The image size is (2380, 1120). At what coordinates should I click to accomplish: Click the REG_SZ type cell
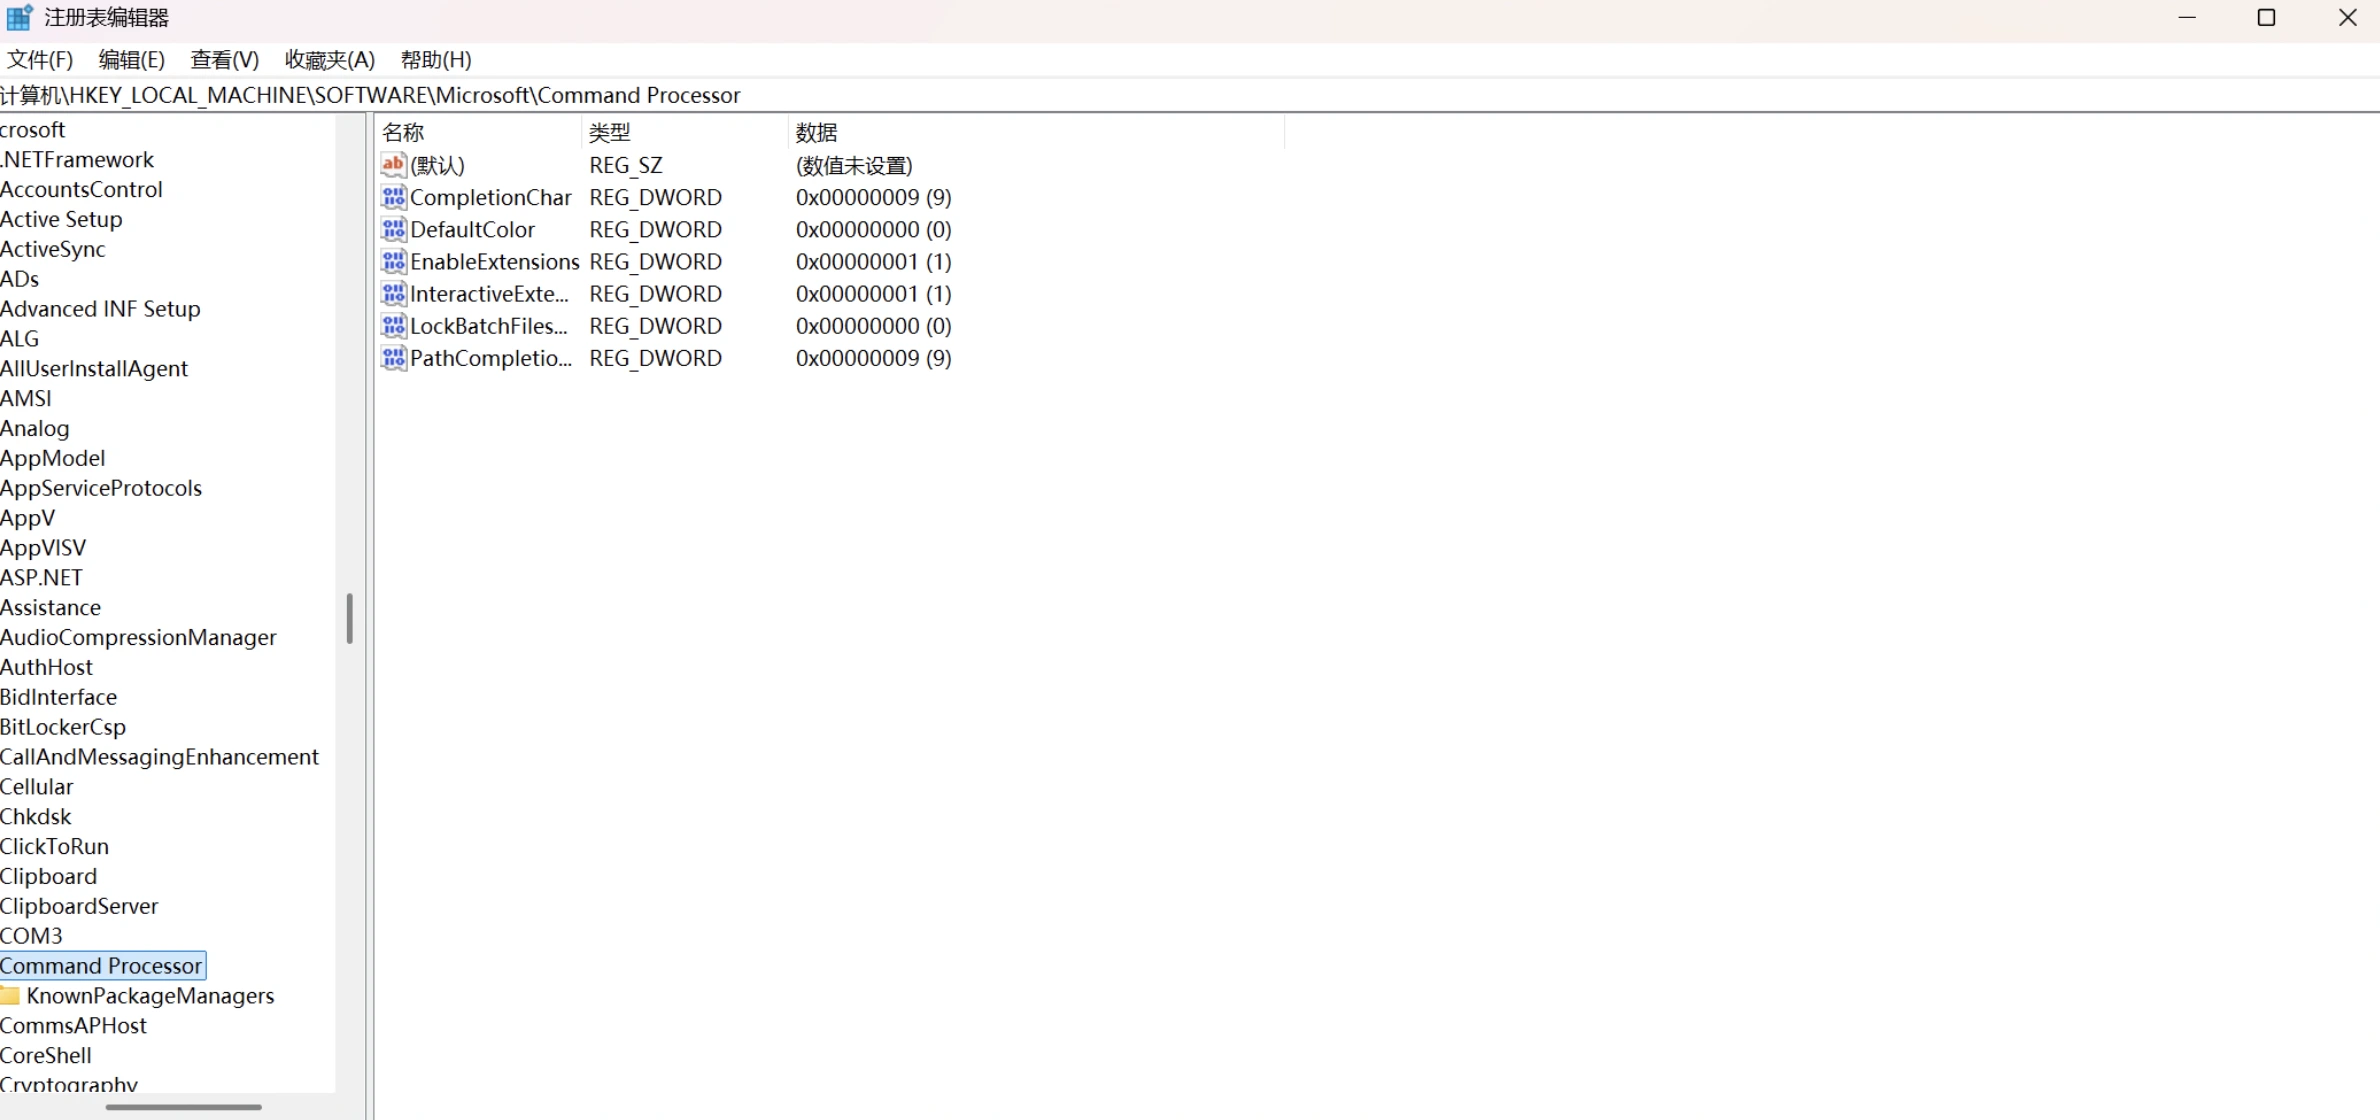626,165
